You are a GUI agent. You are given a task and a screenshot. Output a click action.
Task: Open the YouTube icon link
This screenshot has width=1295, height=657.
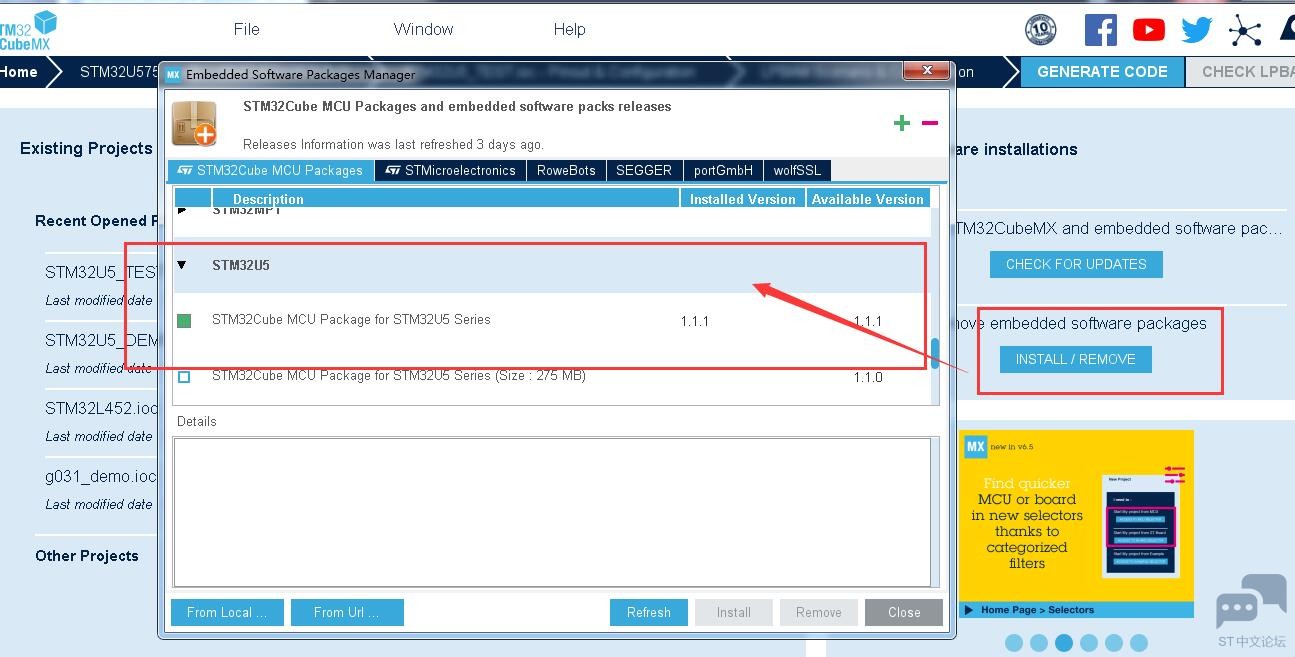point(1148,30)
